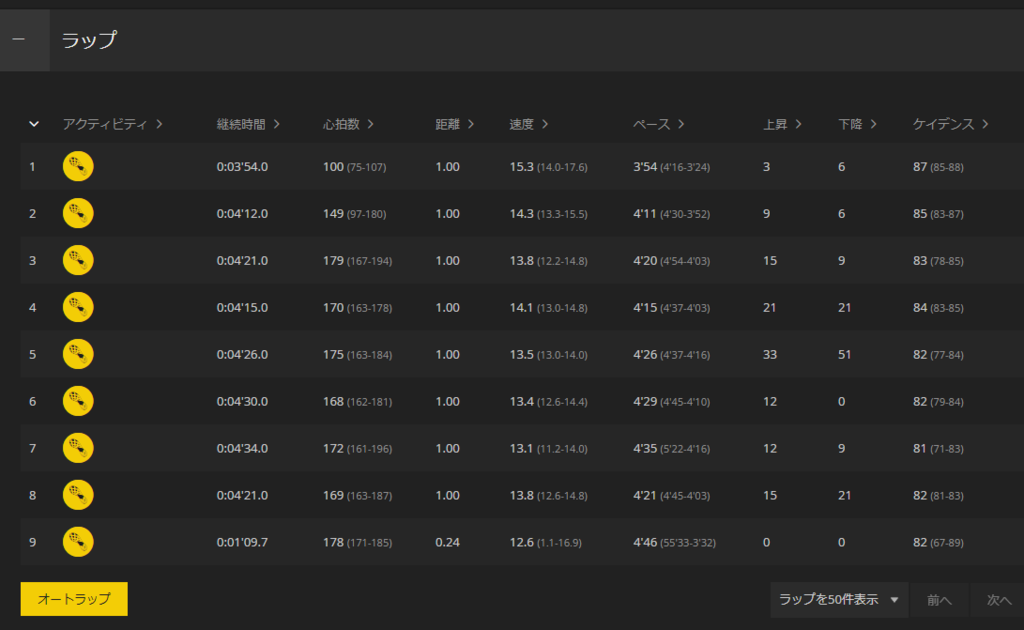Click the running activity icon in lap 4
The height and width of the screenshot is (630, 1024).
(78, 307)
